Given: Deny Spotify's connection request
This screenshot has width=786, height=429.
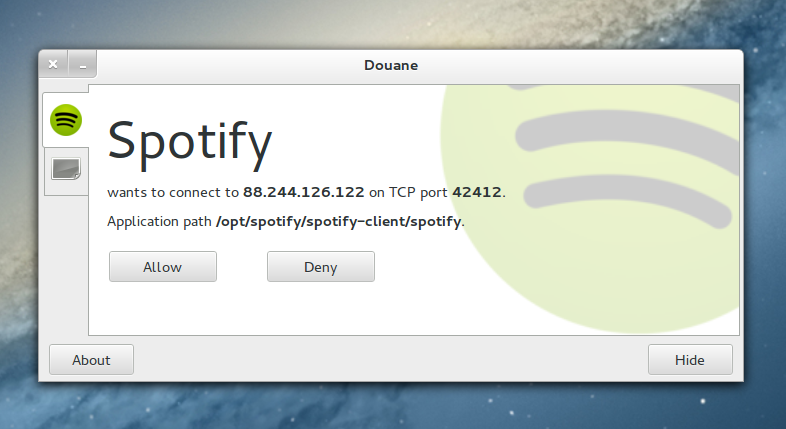Looking at the screenshot, I should (x=321, y=267).
